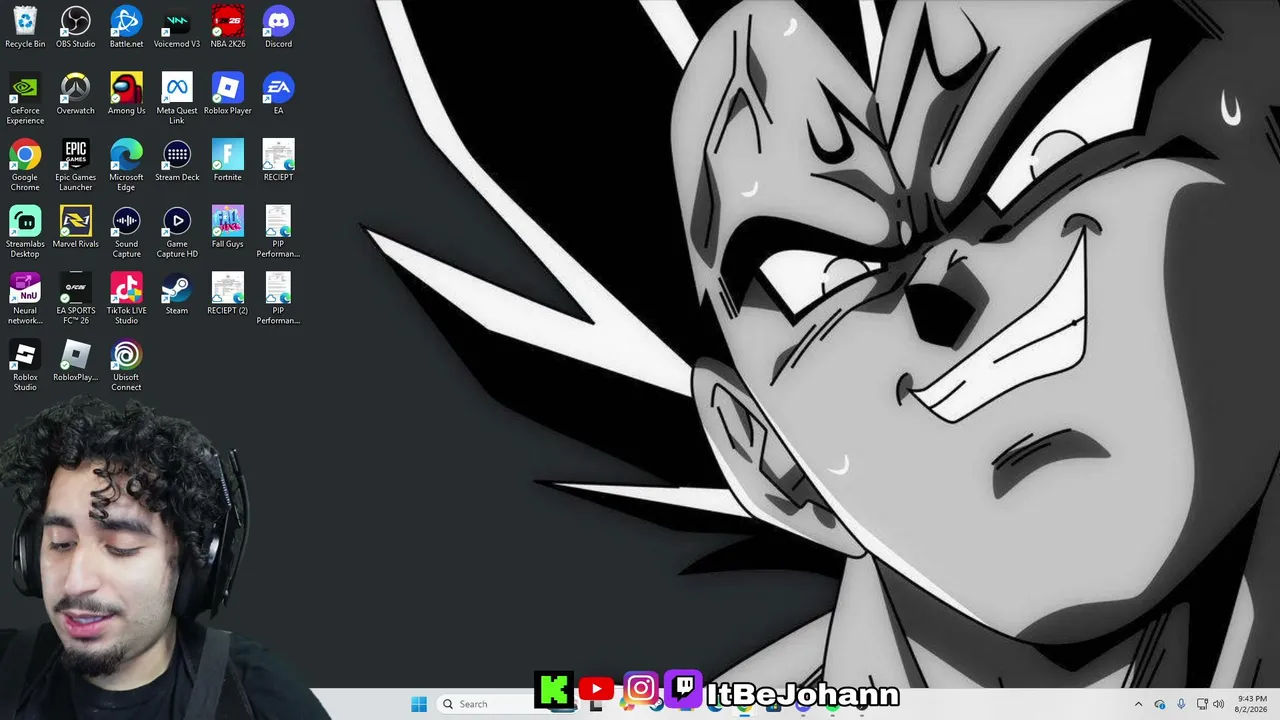The width and height of the screenshot is (1280, 720).
Task: Select the RECIEPT document file
Action: click(x=278, y=161)
